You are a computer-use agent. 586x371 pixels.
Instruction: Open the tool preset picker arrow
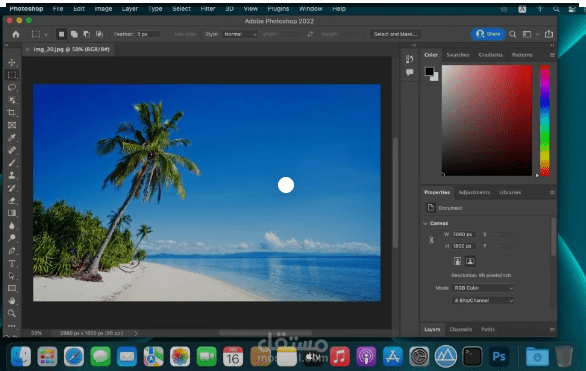tap(46, 35)
